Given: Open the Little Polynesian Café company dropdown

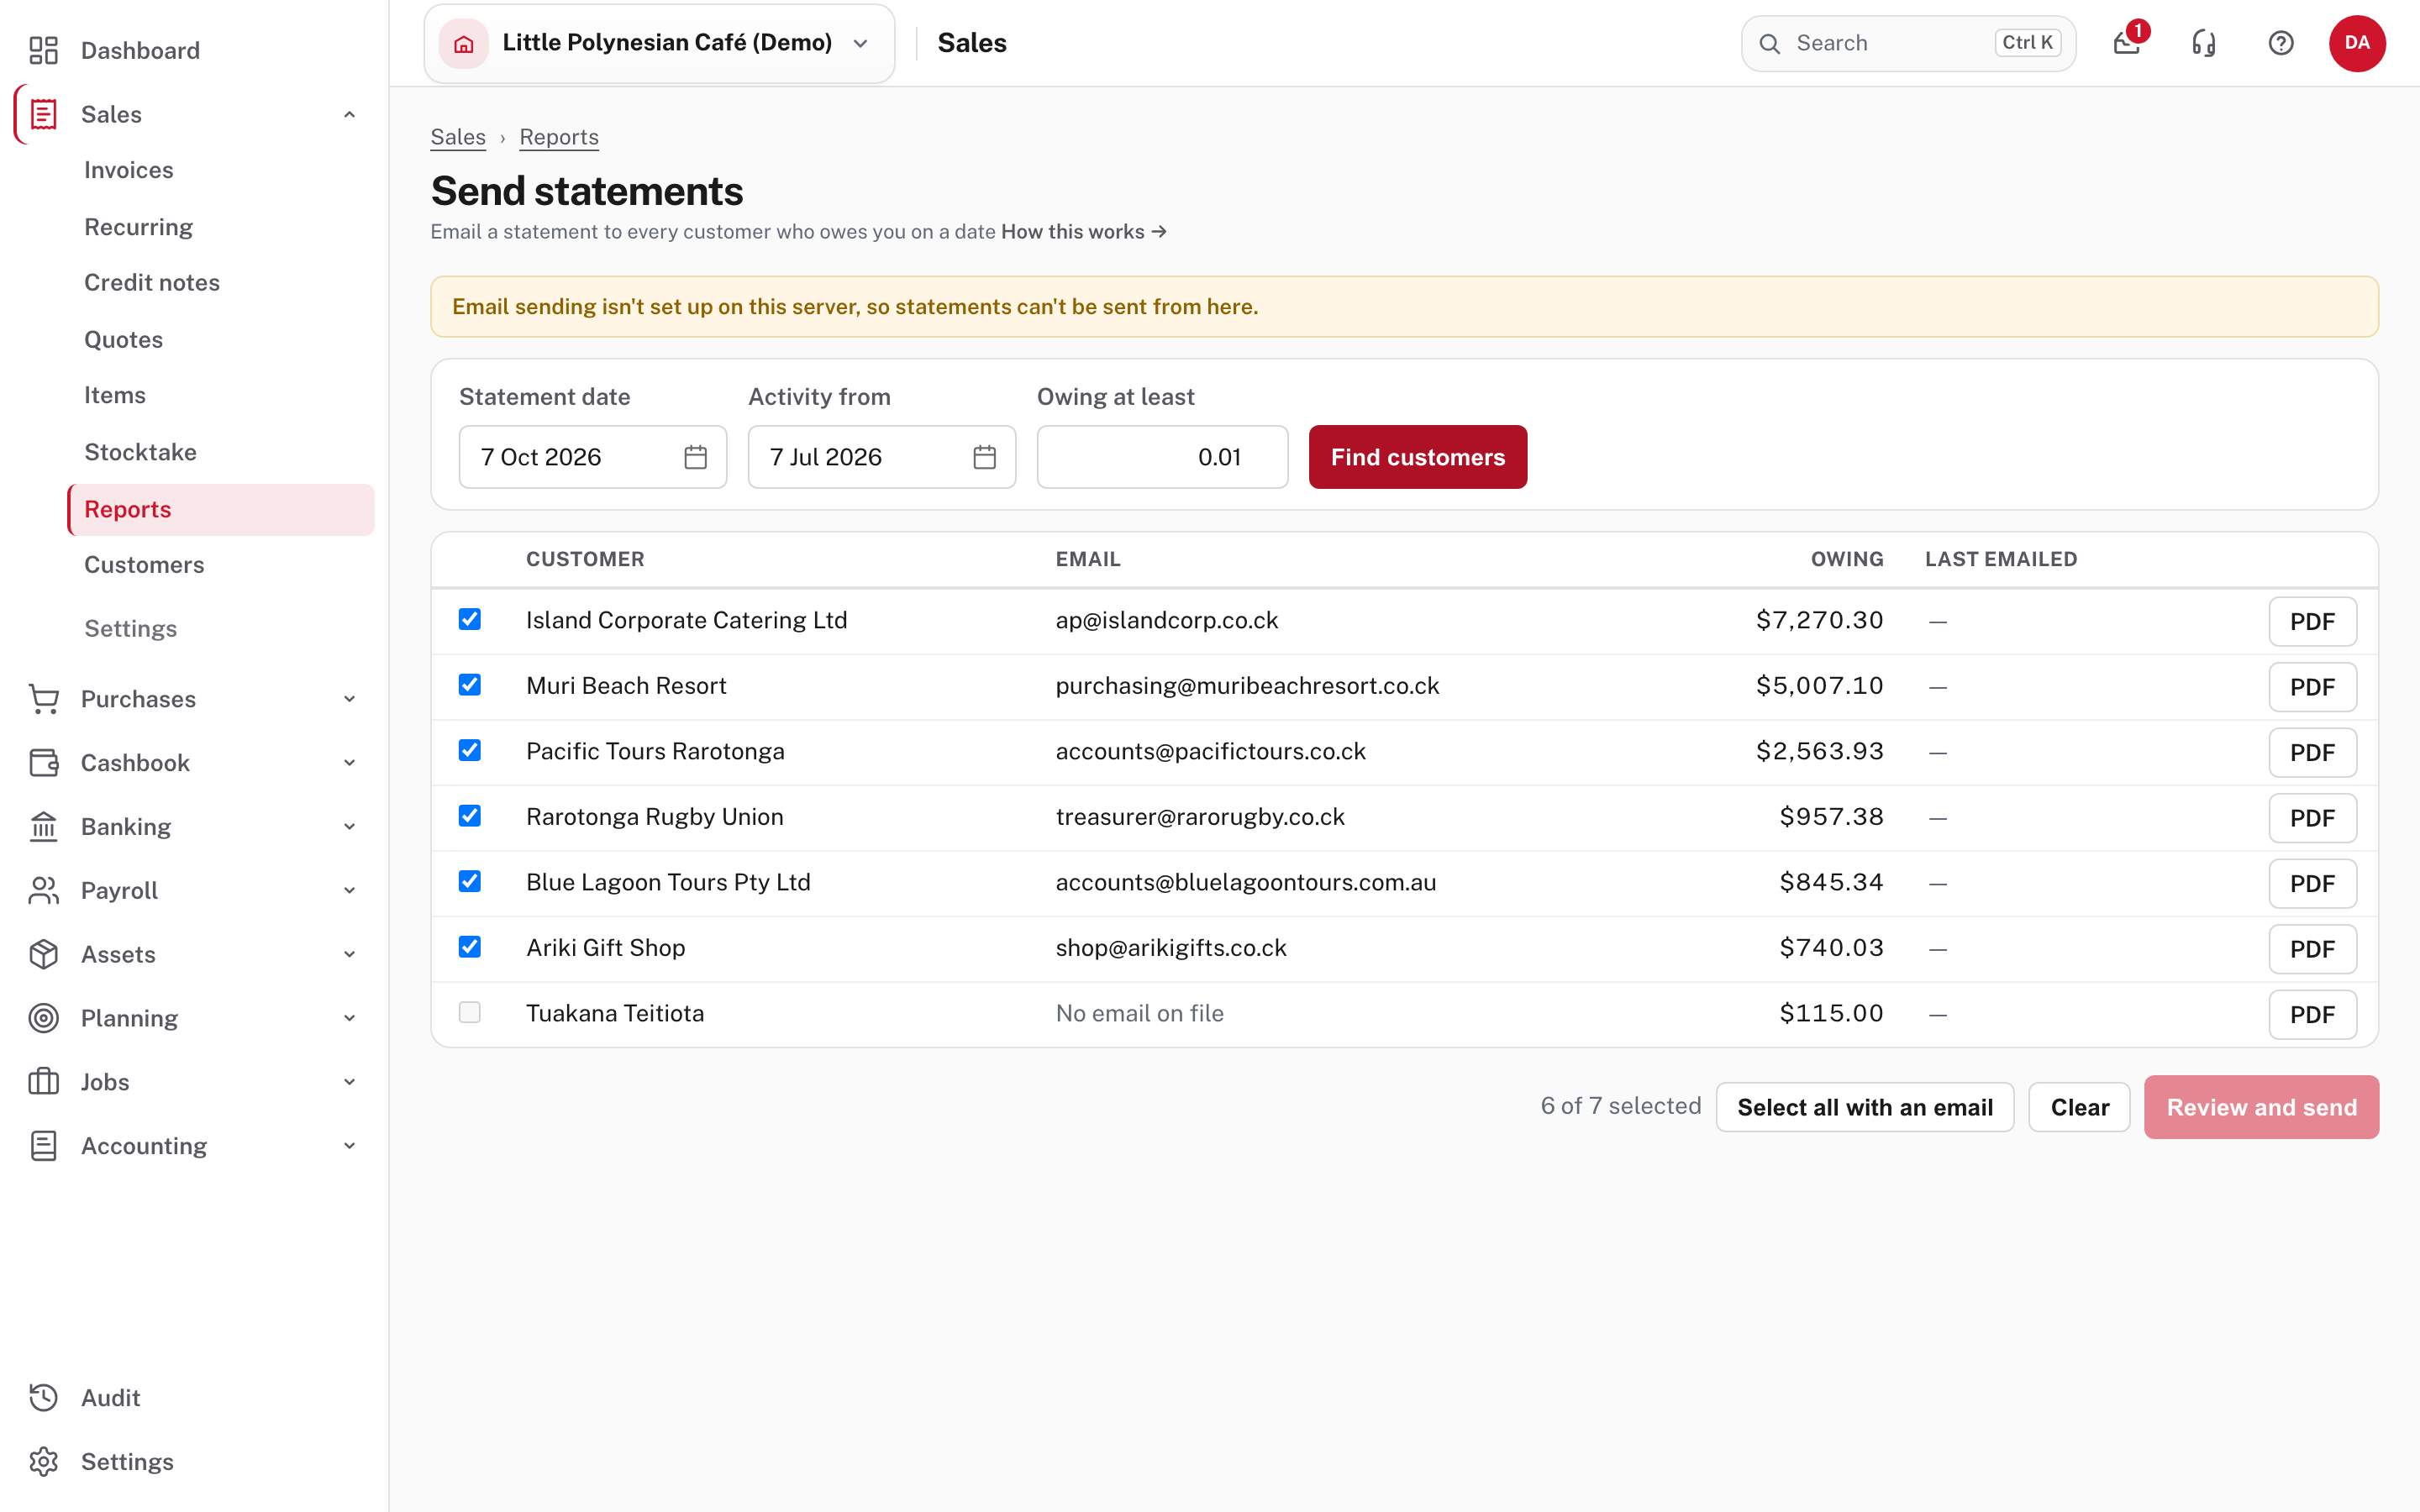Looking at the screenshot, I should point(659,43).
